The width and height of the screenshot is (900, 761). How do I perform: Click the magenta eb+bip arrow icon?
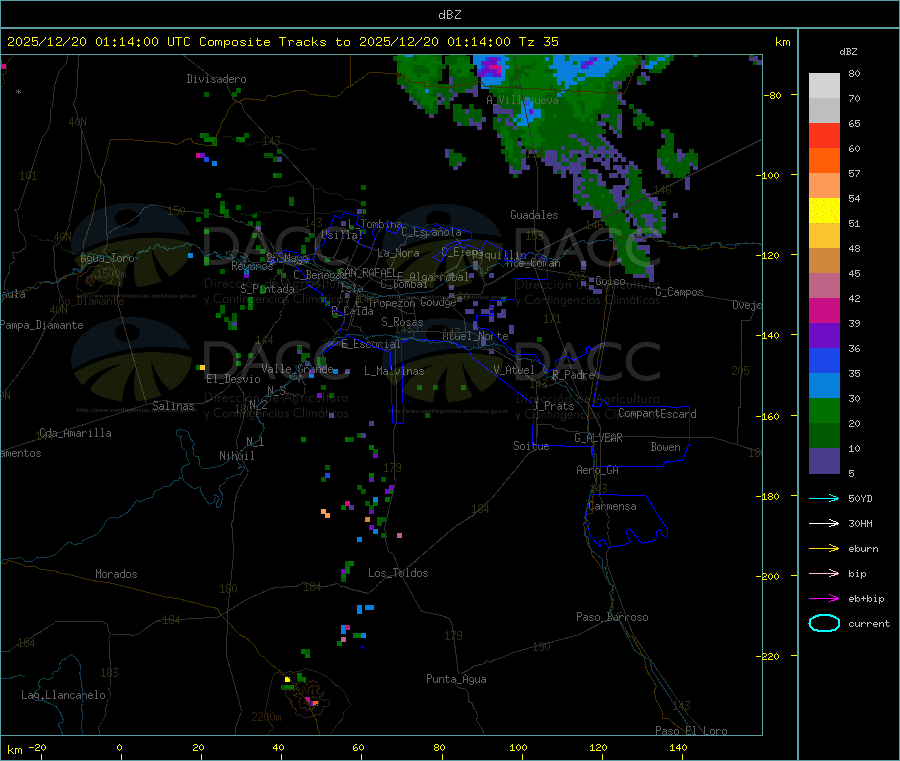[824, 598]
